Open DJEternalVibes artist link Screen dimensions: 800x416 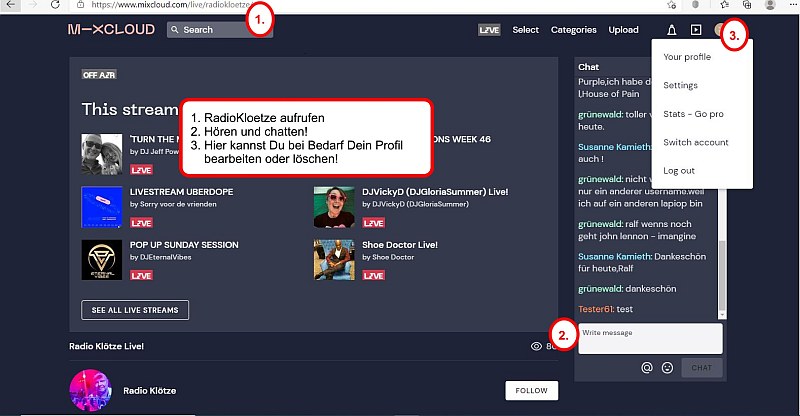[166, 257]
